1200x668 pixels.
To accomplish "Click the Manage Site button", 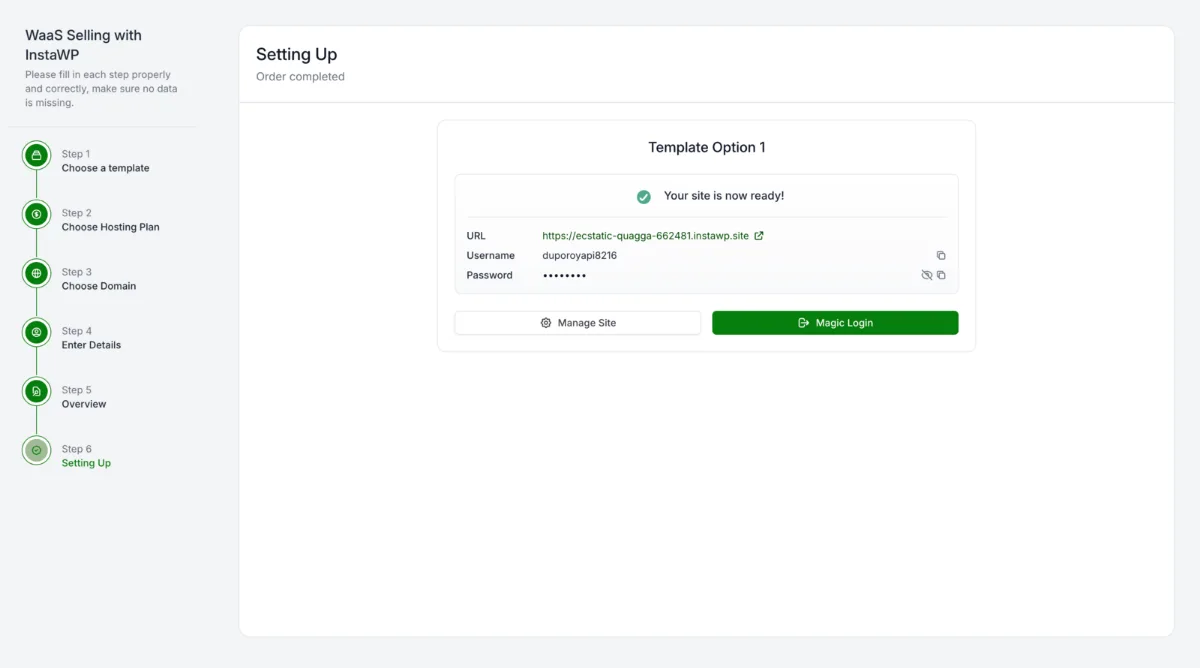I will click(578, 323).
